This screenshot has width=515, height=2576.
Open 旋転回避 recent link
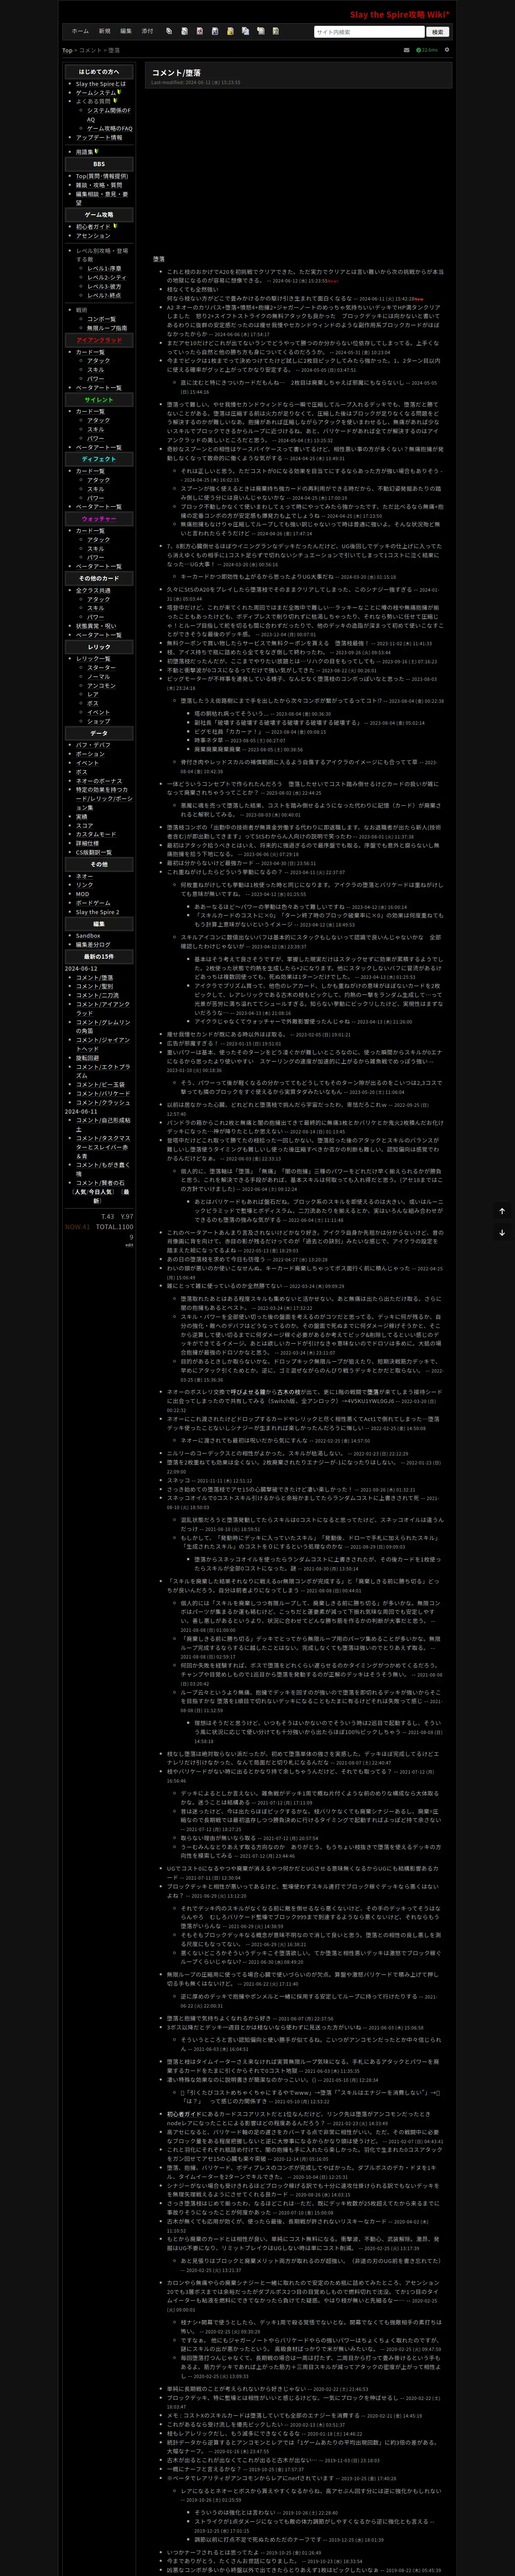pyautogui.click(x=88, y=1058)
